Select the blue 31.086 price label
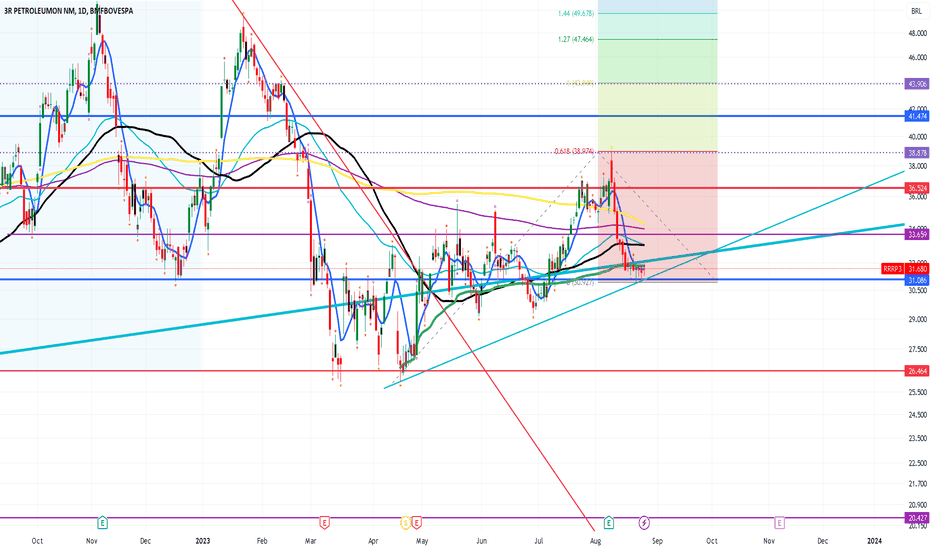The image size is (932, 550). click(916, 279)
